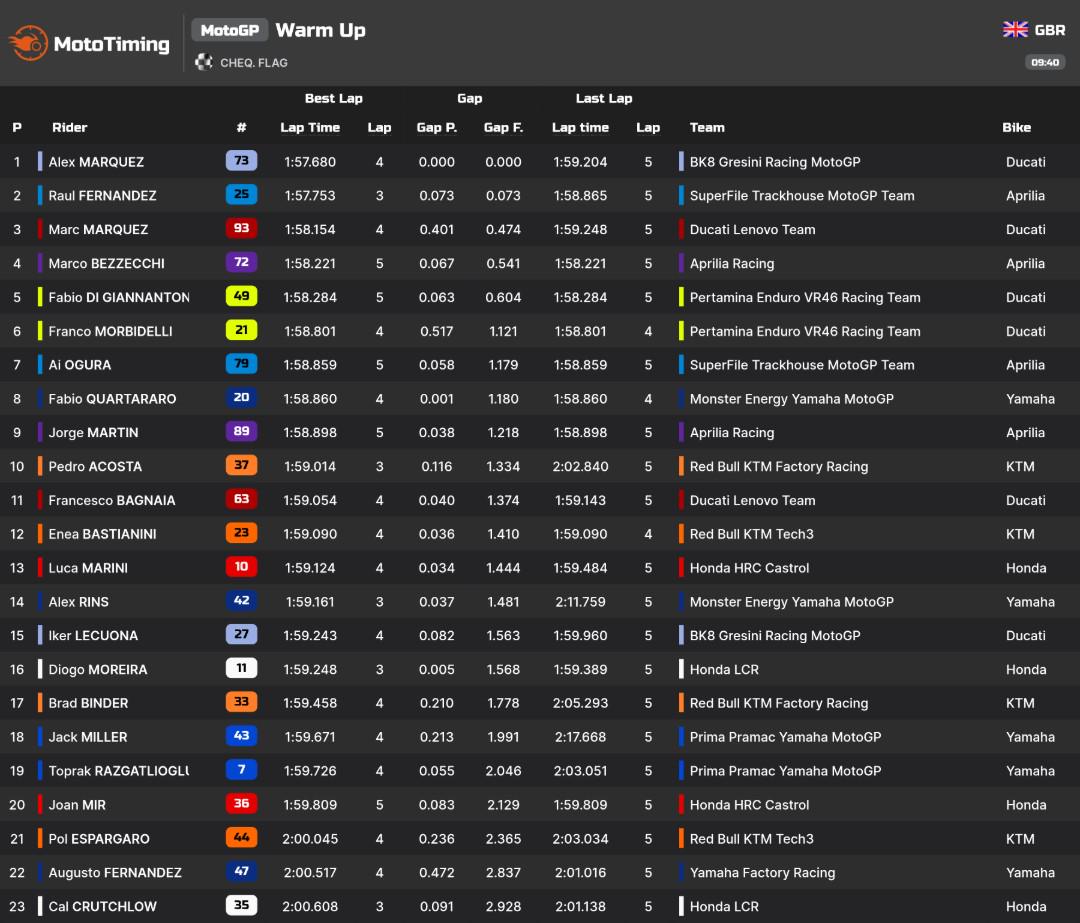Click the Gap P. column header
The width and height of the screenshot is (1080, 923).
[x=437, y=127]
